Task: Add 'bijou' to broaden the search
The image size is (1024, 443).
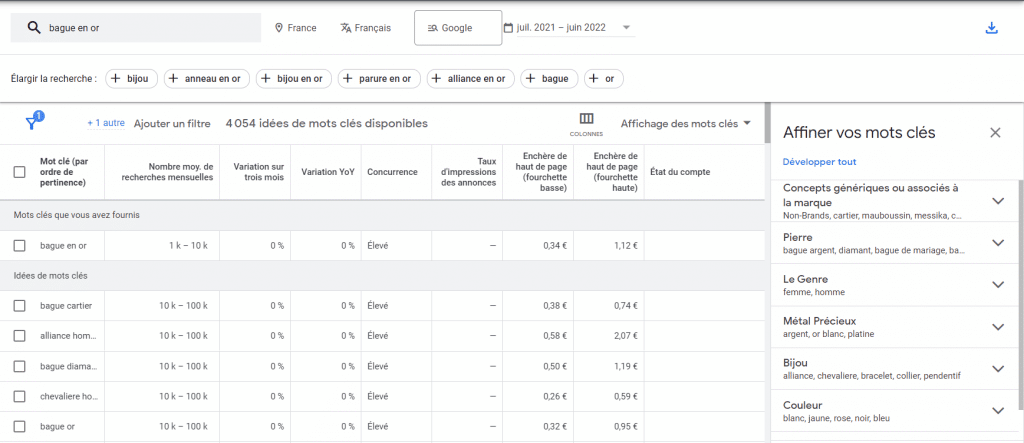Action: [x=129, y=78]
